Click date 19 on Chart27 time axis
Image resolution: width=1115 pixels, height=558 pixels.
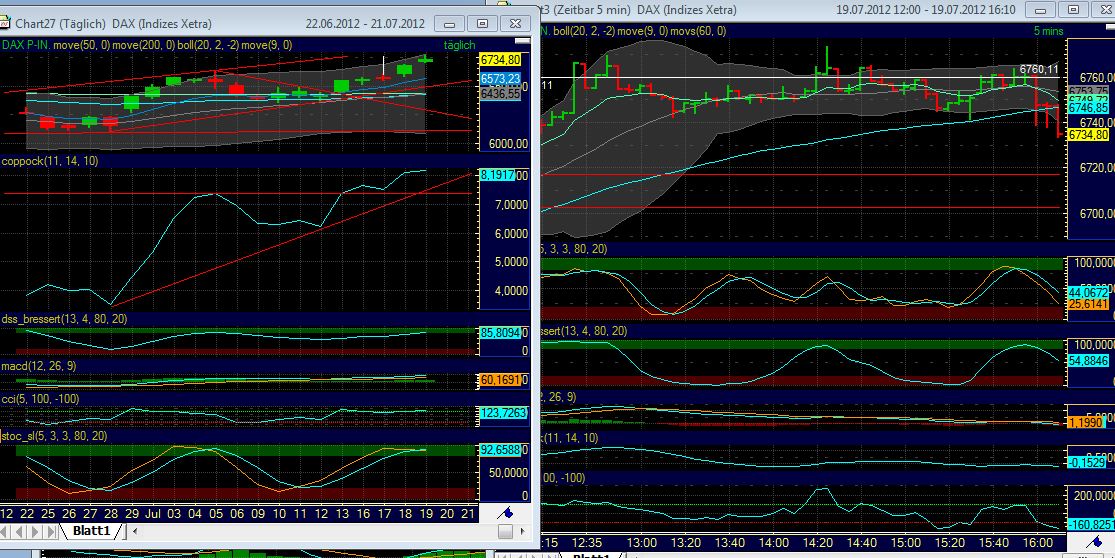click(426, 513)
